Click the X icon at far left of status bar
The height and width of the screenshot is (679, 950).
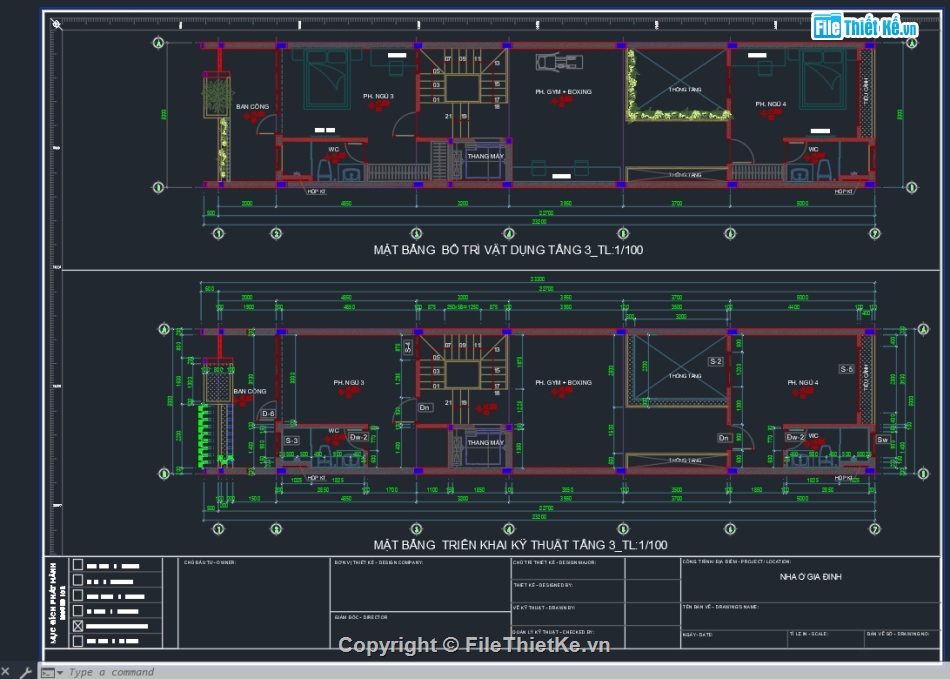tap(6, 670)
